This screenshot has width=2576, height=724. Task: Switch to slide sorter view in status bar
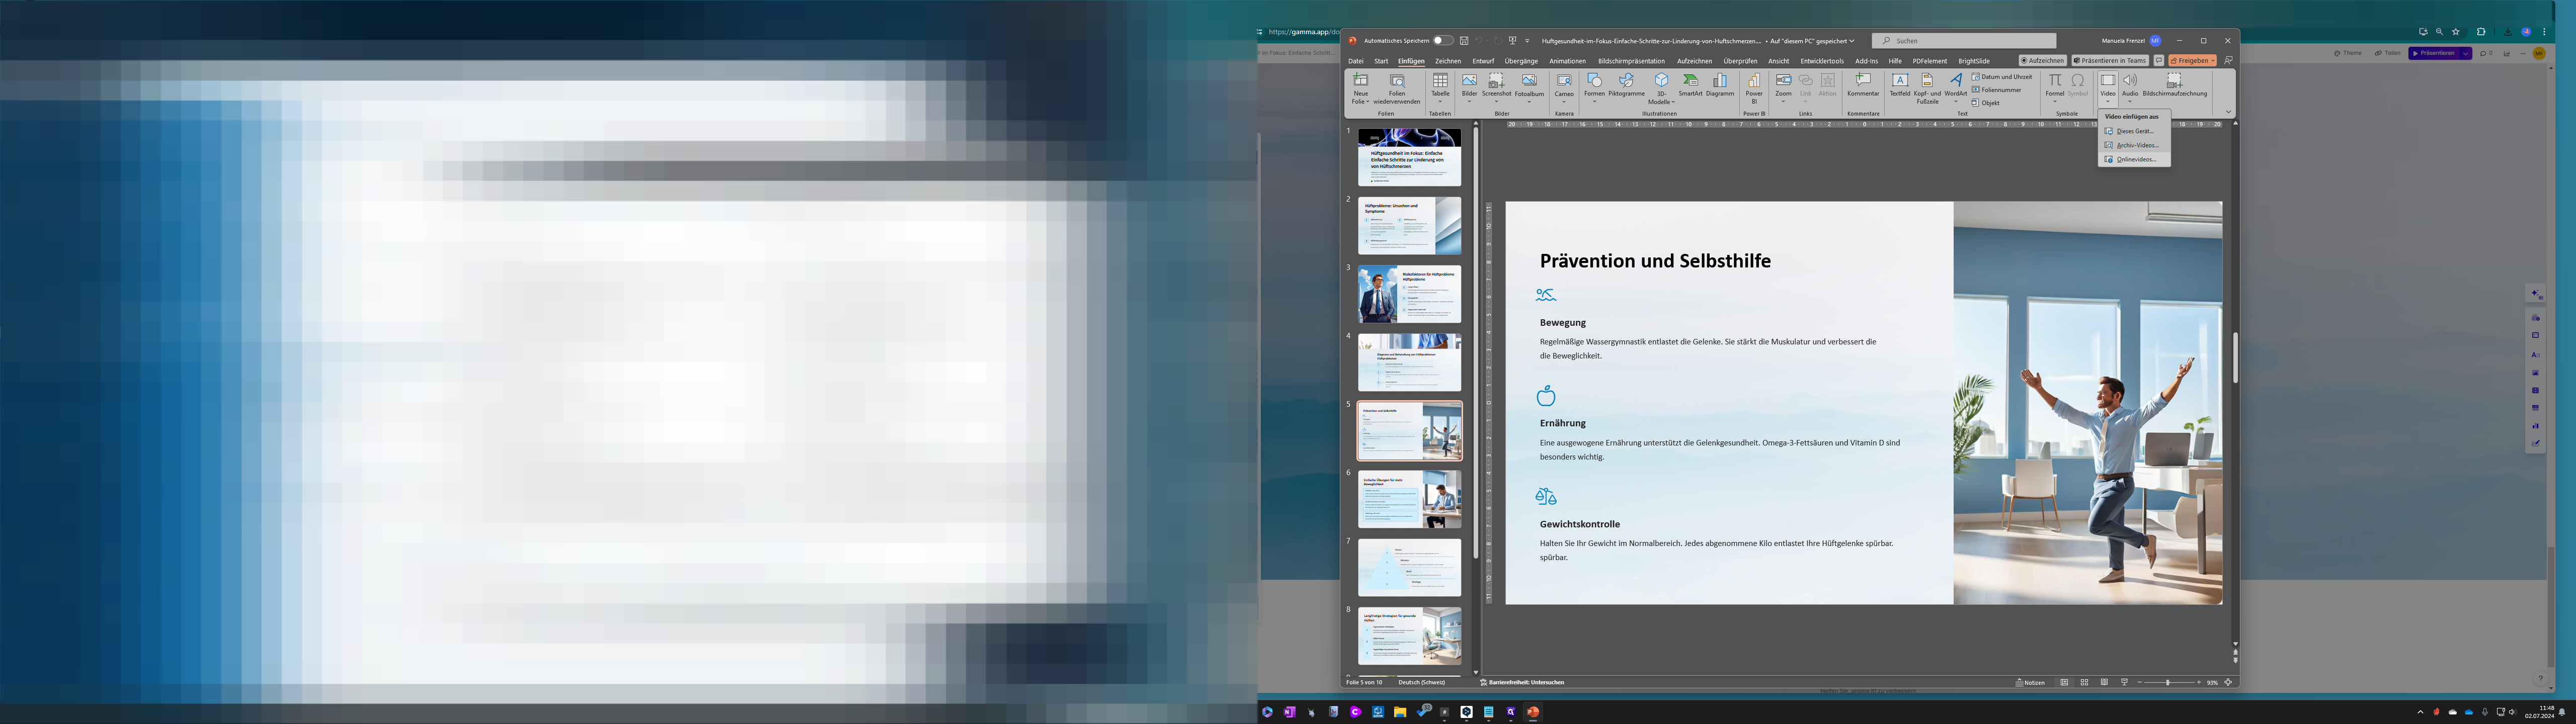[x=2084, y=682]
